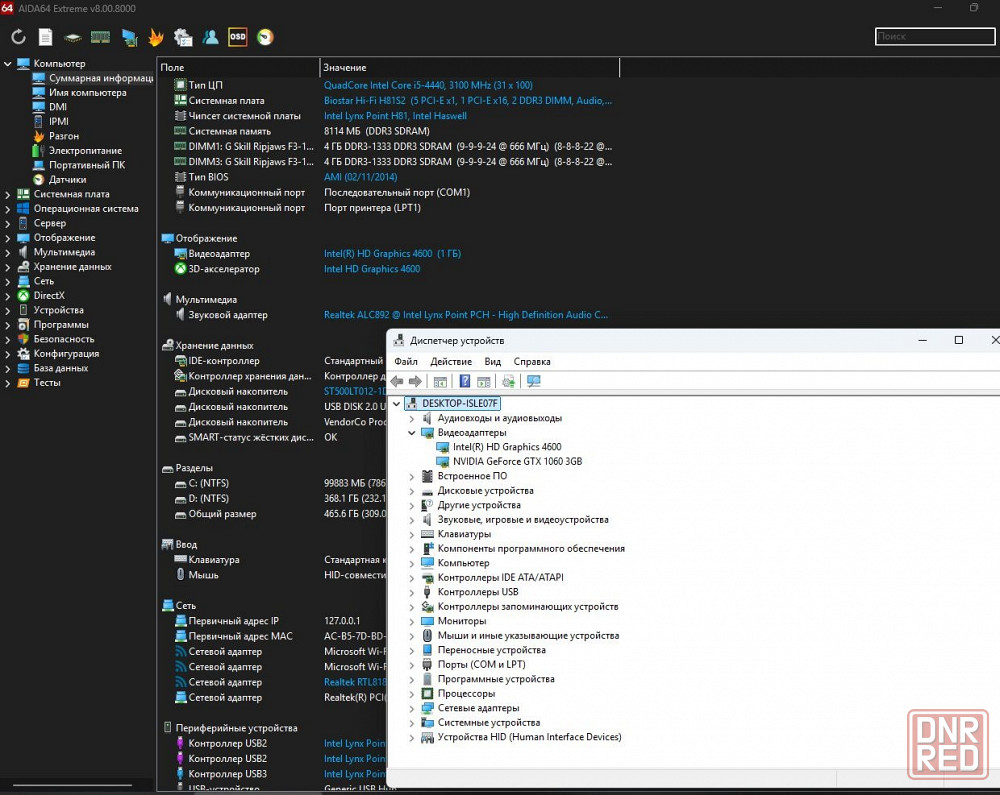Select Датчики in the Компьютер tree

pyautogui.click(x=67, y=180)
